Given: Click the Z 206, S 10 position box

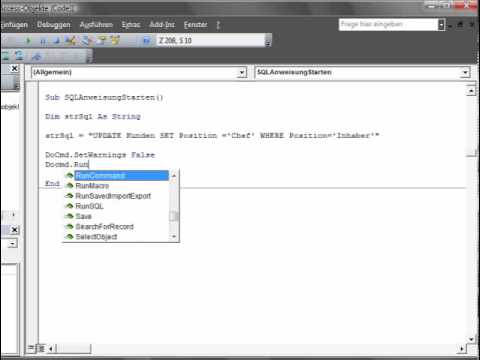Looking at the screenshot, I should click(x=211, y=41).
